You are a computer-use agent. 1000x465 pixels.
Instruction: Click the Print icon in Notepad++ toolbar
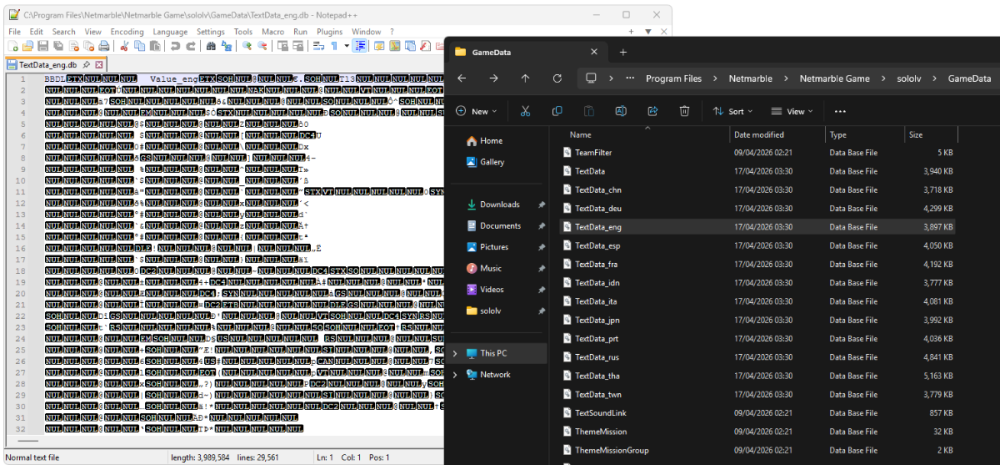[x=103, y=46]
